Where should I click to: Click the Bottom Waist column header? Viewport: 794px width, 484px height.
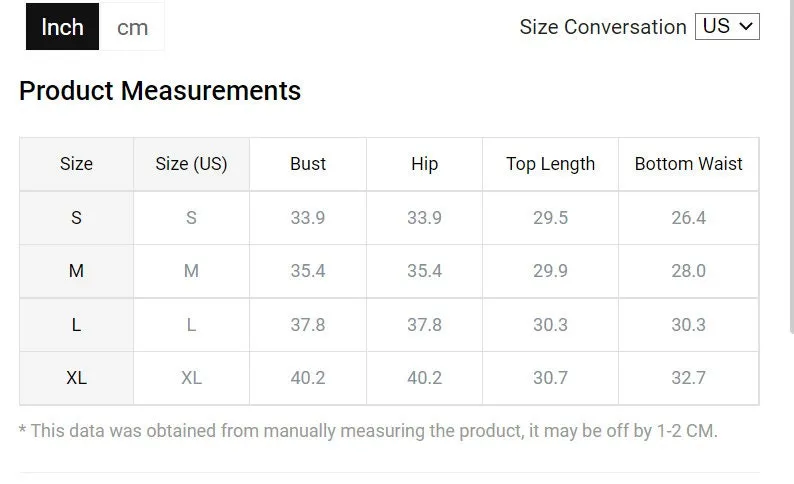click(688, 164)
